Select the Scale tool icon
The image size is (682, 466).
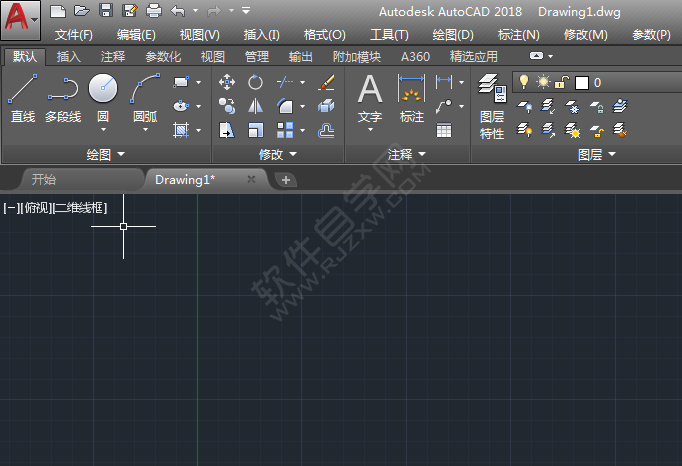tap(255, 130)
